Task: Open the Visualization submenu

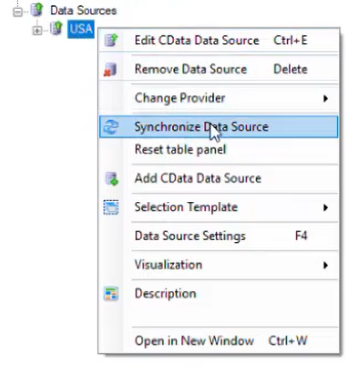Action: (x=219, y=265)
